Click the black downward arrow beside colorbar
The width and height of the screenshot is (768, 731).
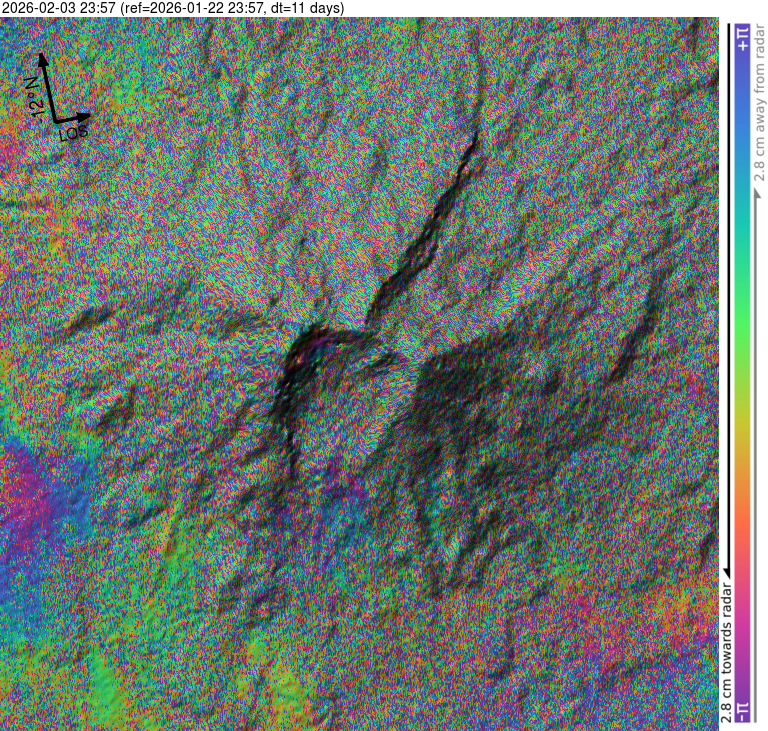[x=727, y=570]
